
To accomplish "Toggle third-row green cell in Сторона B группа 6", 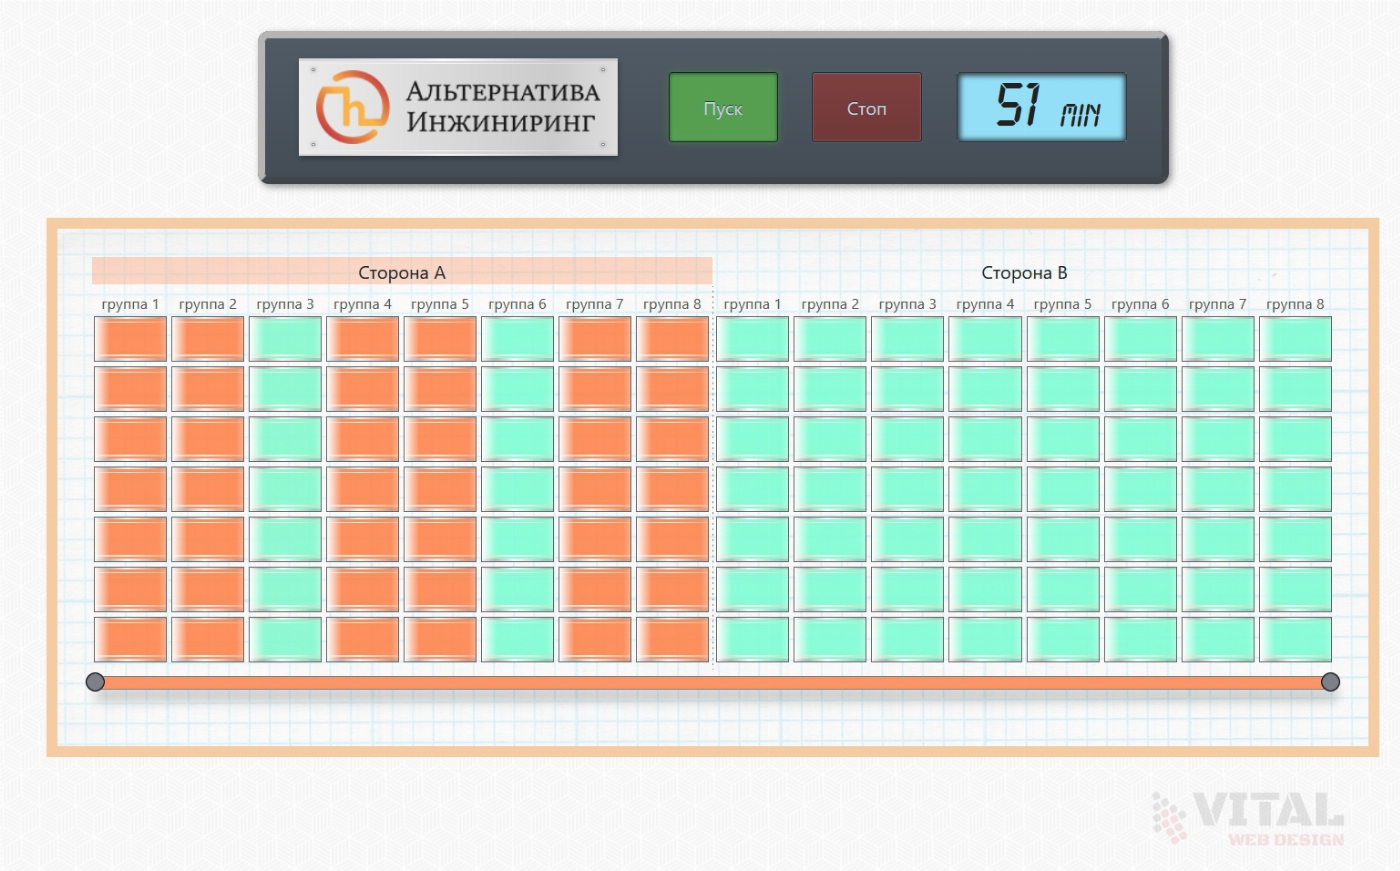I will 1140,439.
